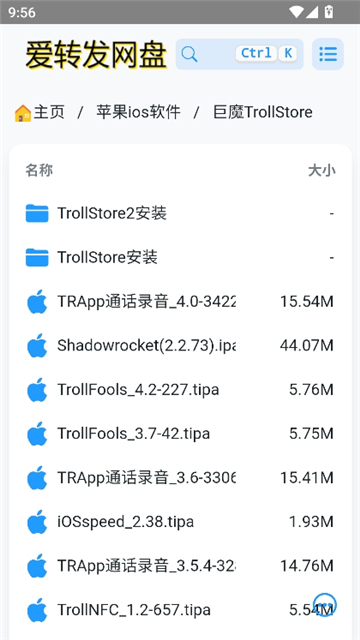Open file TrollFools_4.2-227.tipa
Screen dimensions: 360x640
pos(138,390)
